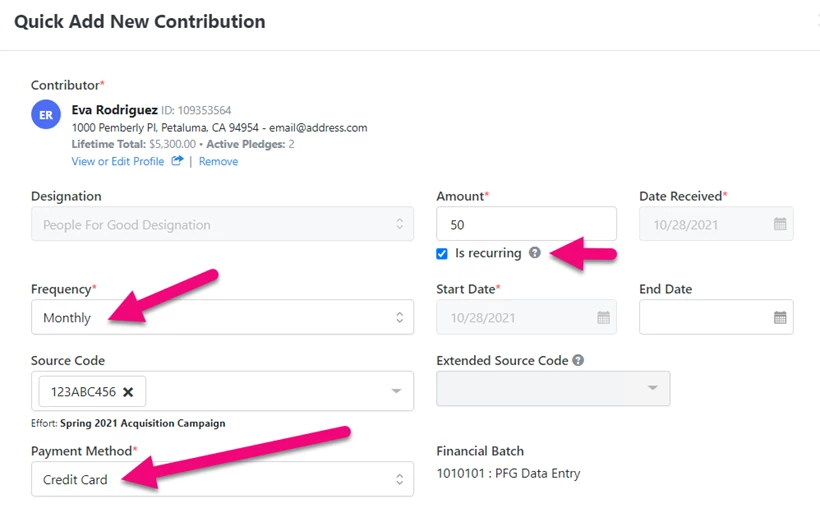Image resolution: width=820 pixels, height=513 pixels.
Task: Click the Financial Batch label
Action: tap(480, 451)
